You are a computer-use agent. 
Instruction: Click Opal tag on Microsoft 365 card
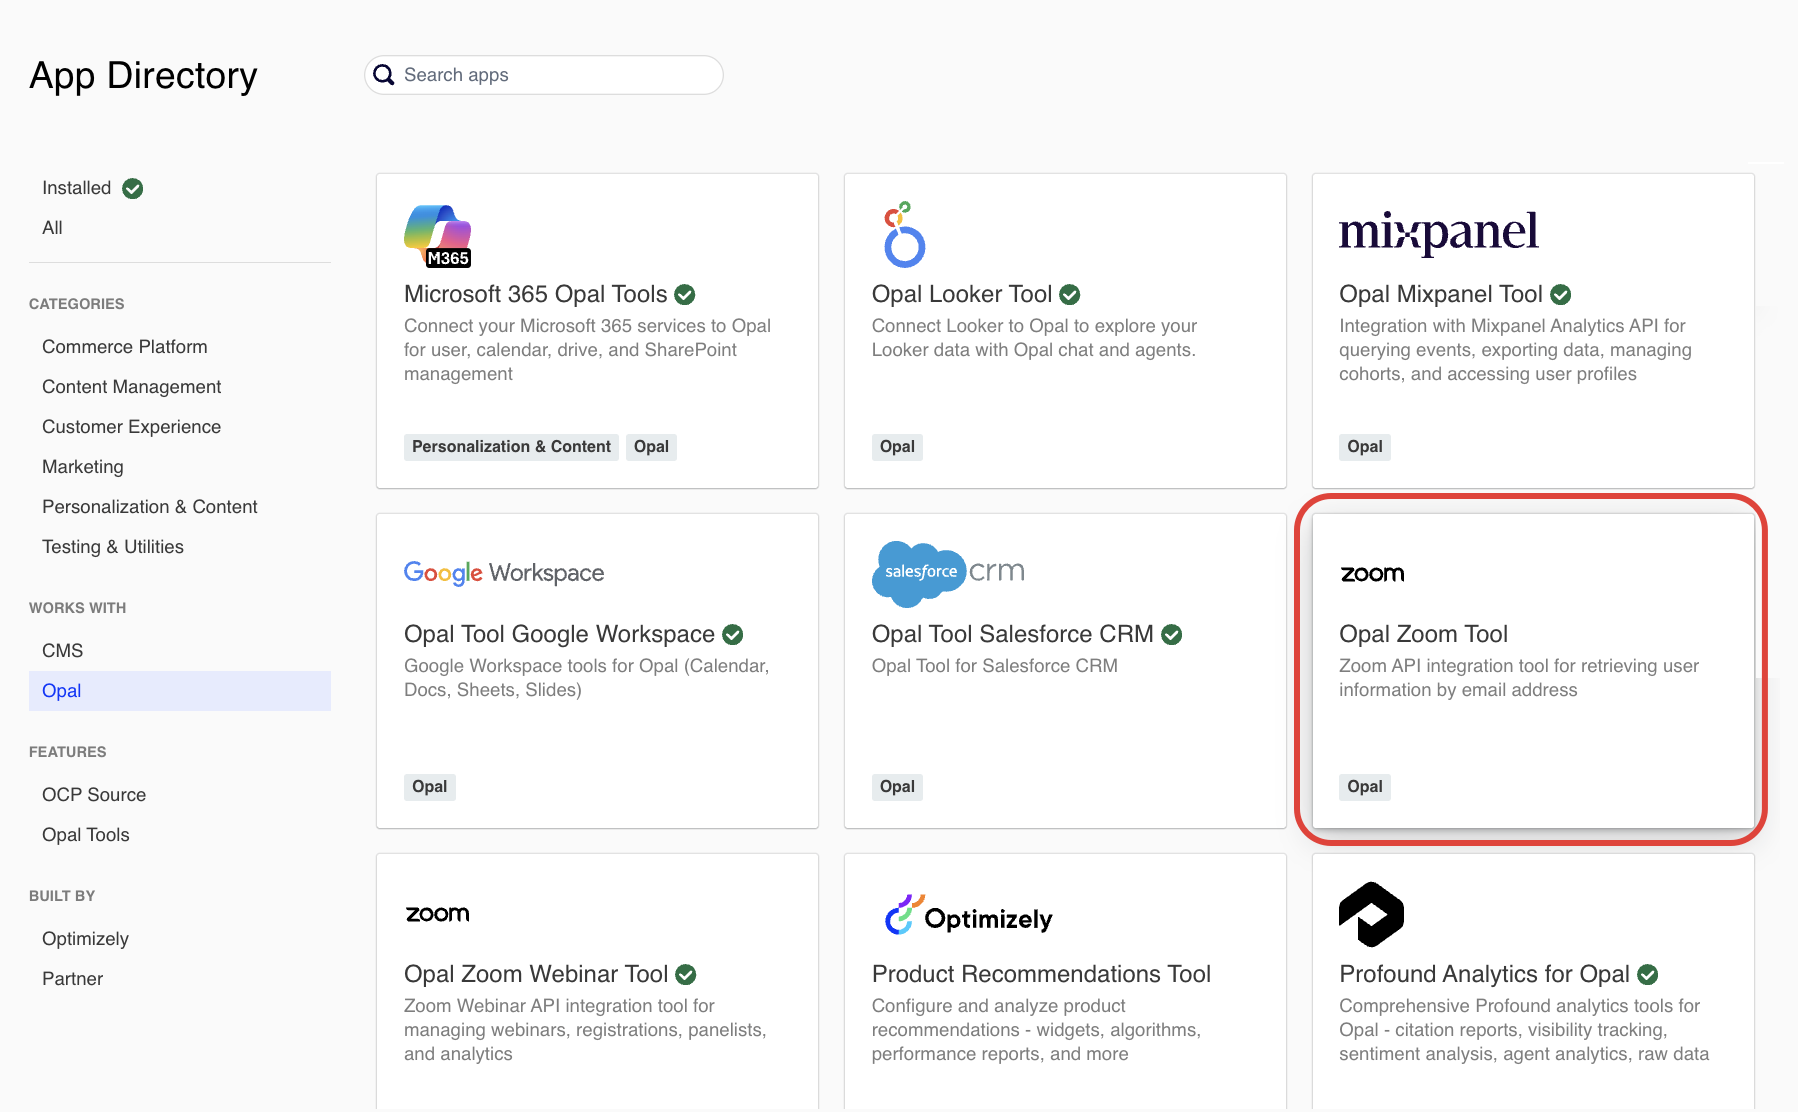pyautogui.click(x=651, y=447)
